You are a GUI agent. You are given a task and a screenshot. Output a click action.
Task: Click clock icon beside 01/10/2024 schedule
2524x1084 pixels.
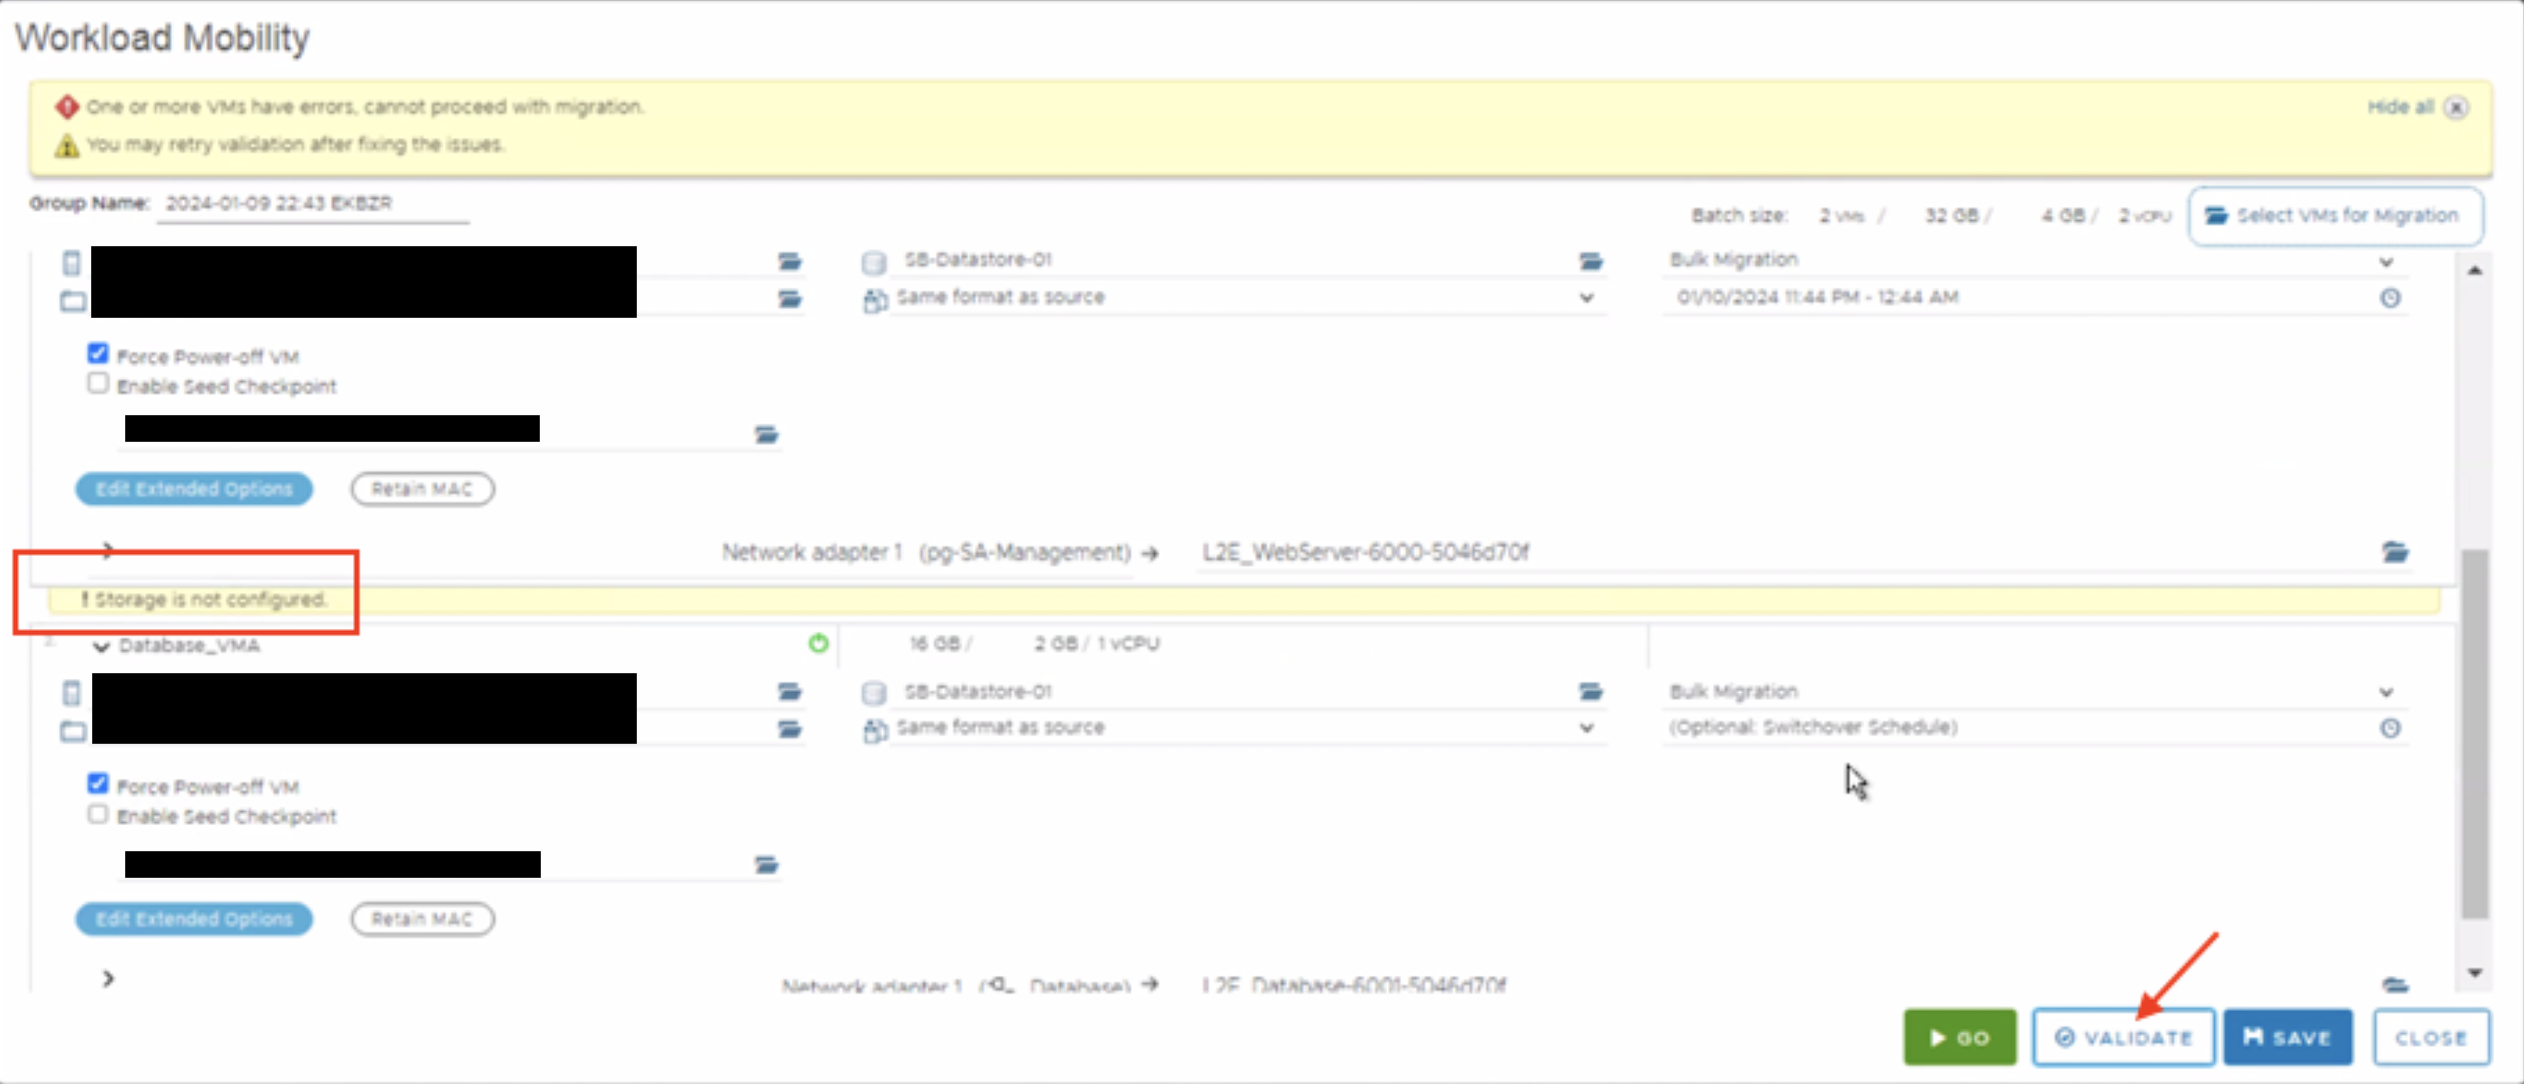click(x=2389, y=298)
